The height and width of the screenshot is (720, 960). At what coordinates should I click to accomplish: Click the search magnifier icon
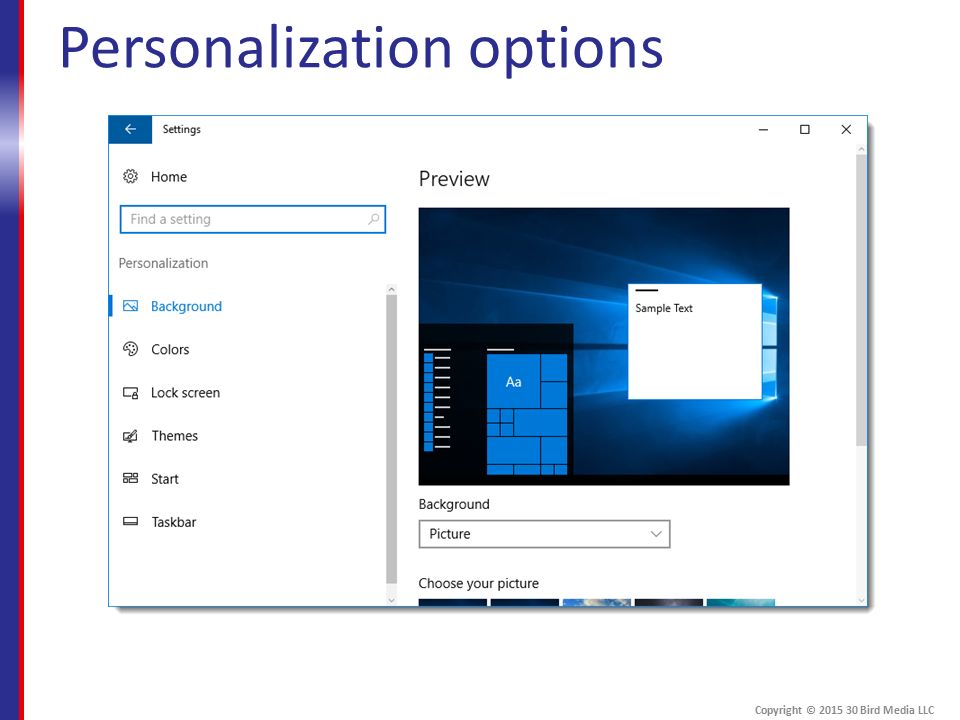373,219
